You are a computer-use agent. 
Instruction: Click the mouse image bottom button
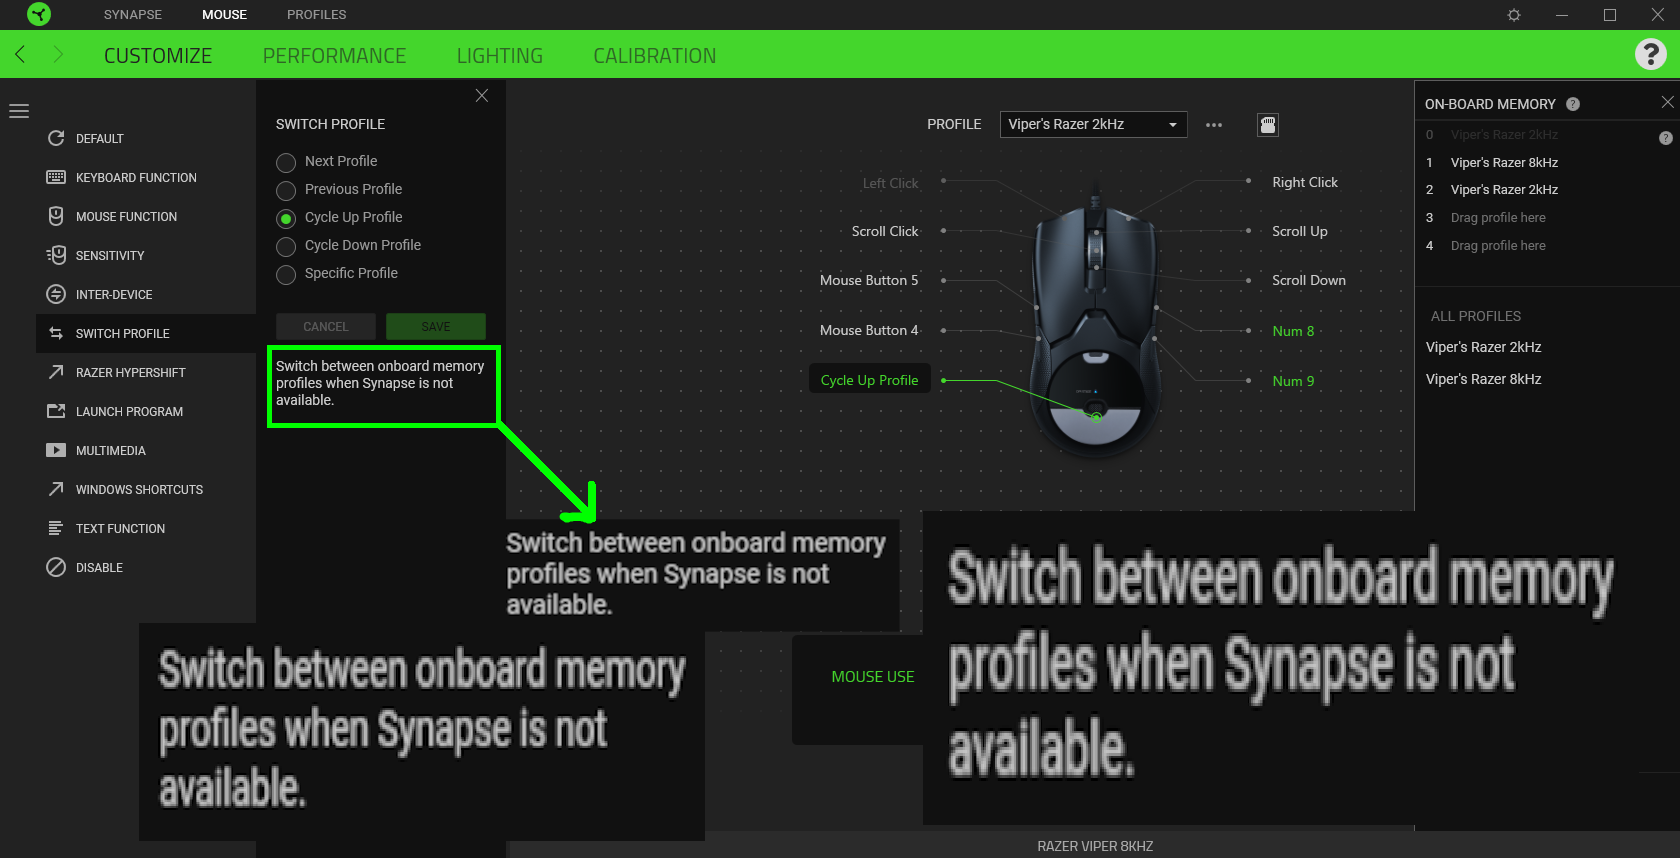click(x=1096, y=416)
